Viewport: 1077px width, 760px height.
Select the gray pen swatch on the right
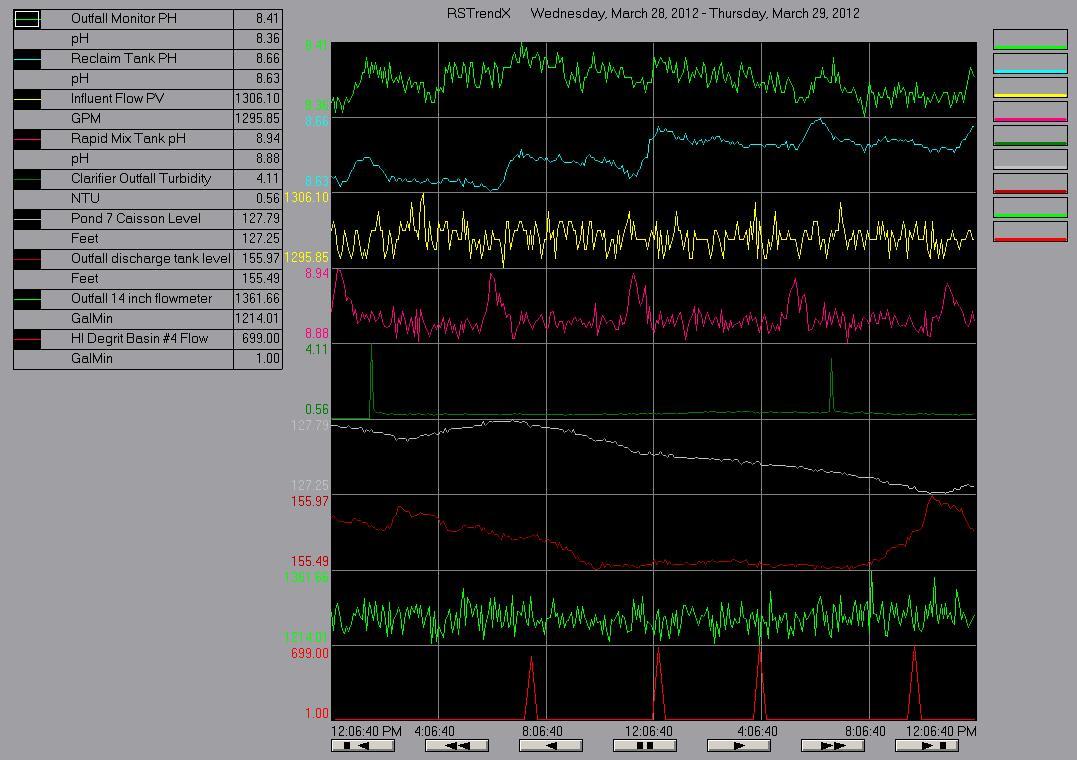(1030, 159)
